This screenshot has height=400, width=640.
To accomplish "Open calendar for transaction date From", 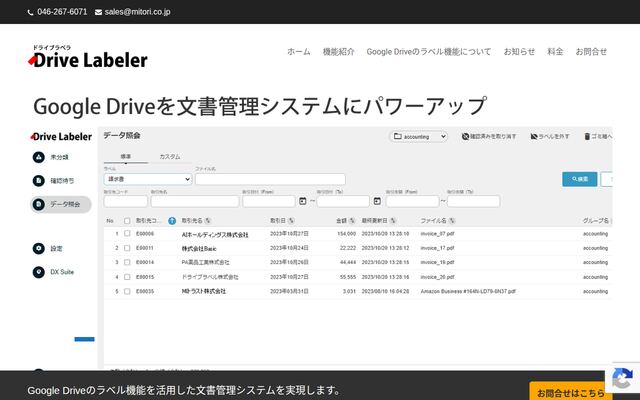I will pyautogui.click(x=302, y=201).
